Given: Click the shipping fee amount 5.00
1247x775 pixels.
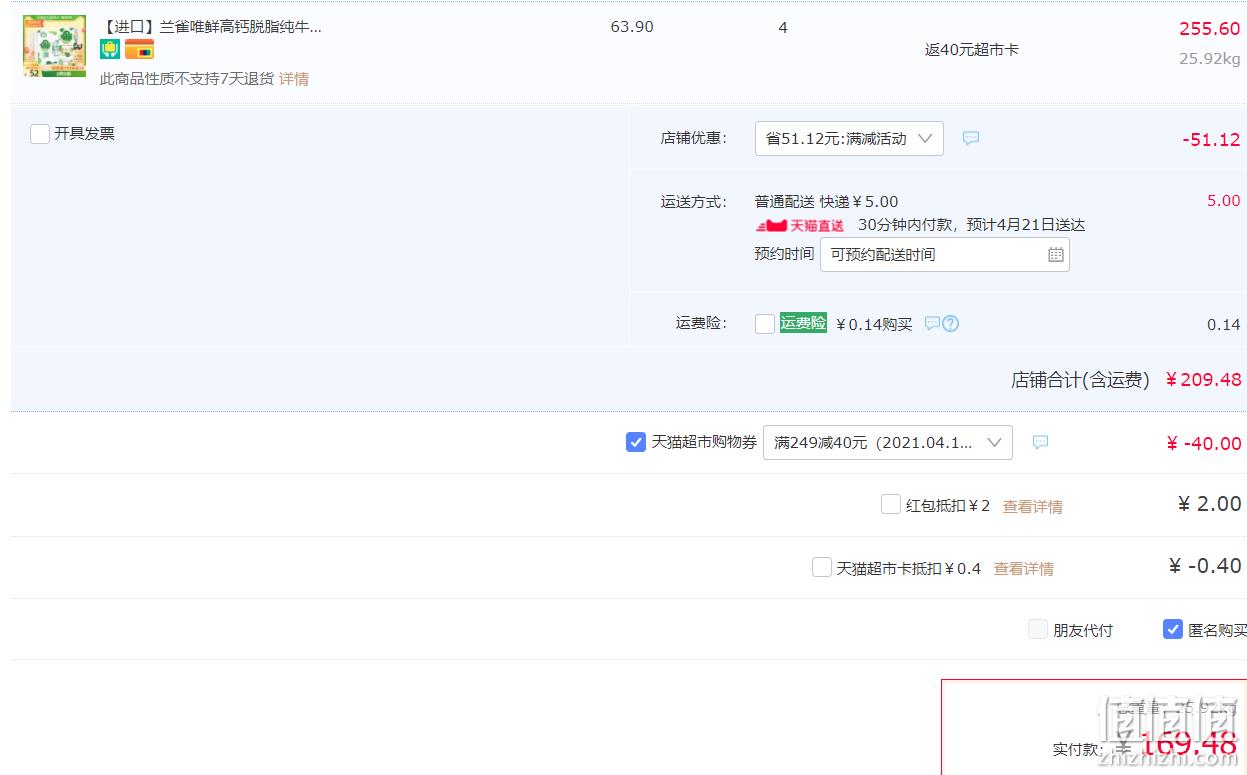Looking at the screenshot, I should click(1224, 201).
